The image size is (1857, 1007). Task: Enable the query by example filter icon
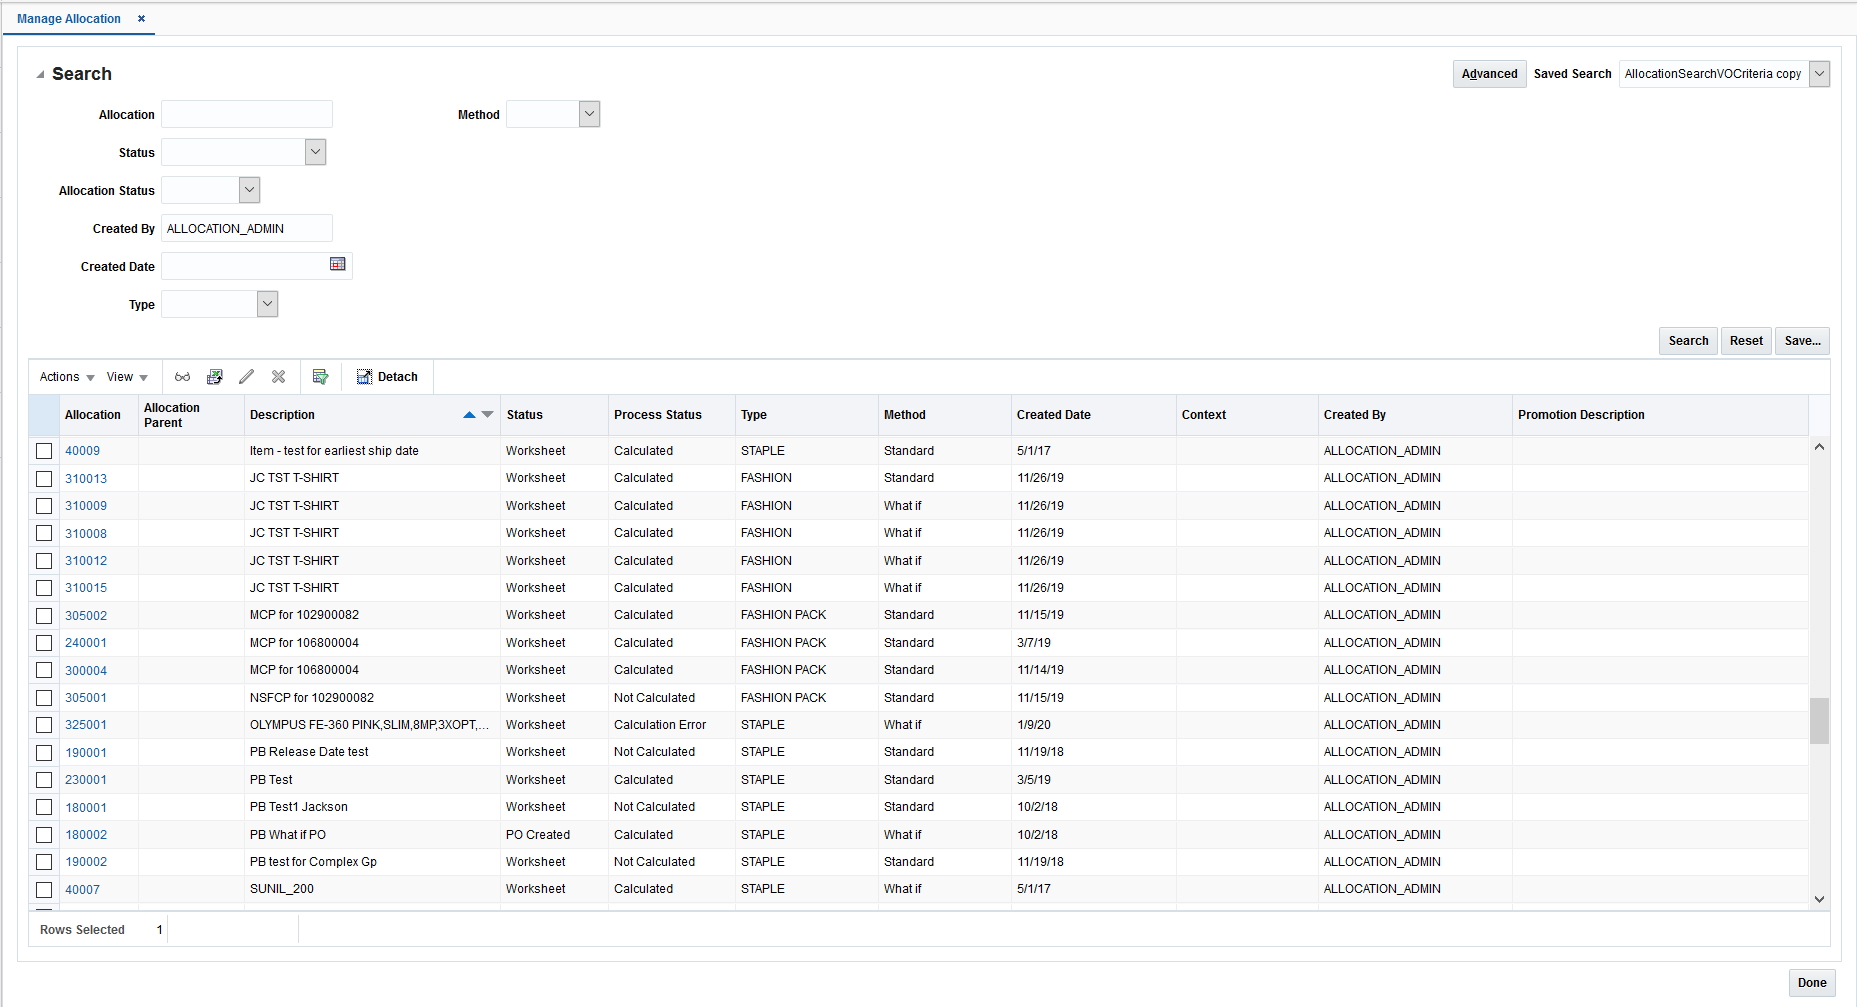pos(320,377)
